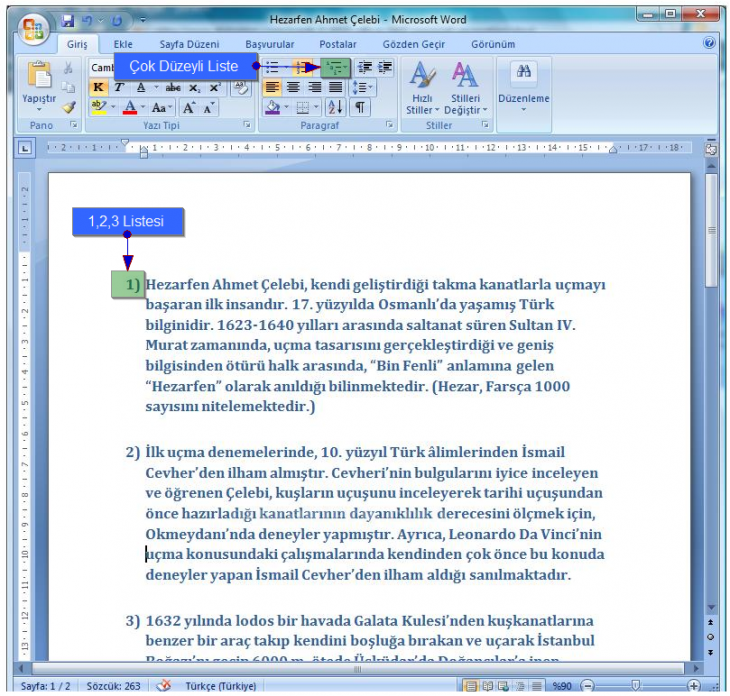Open the Ekle tab
730x696 pixels.
123,44
